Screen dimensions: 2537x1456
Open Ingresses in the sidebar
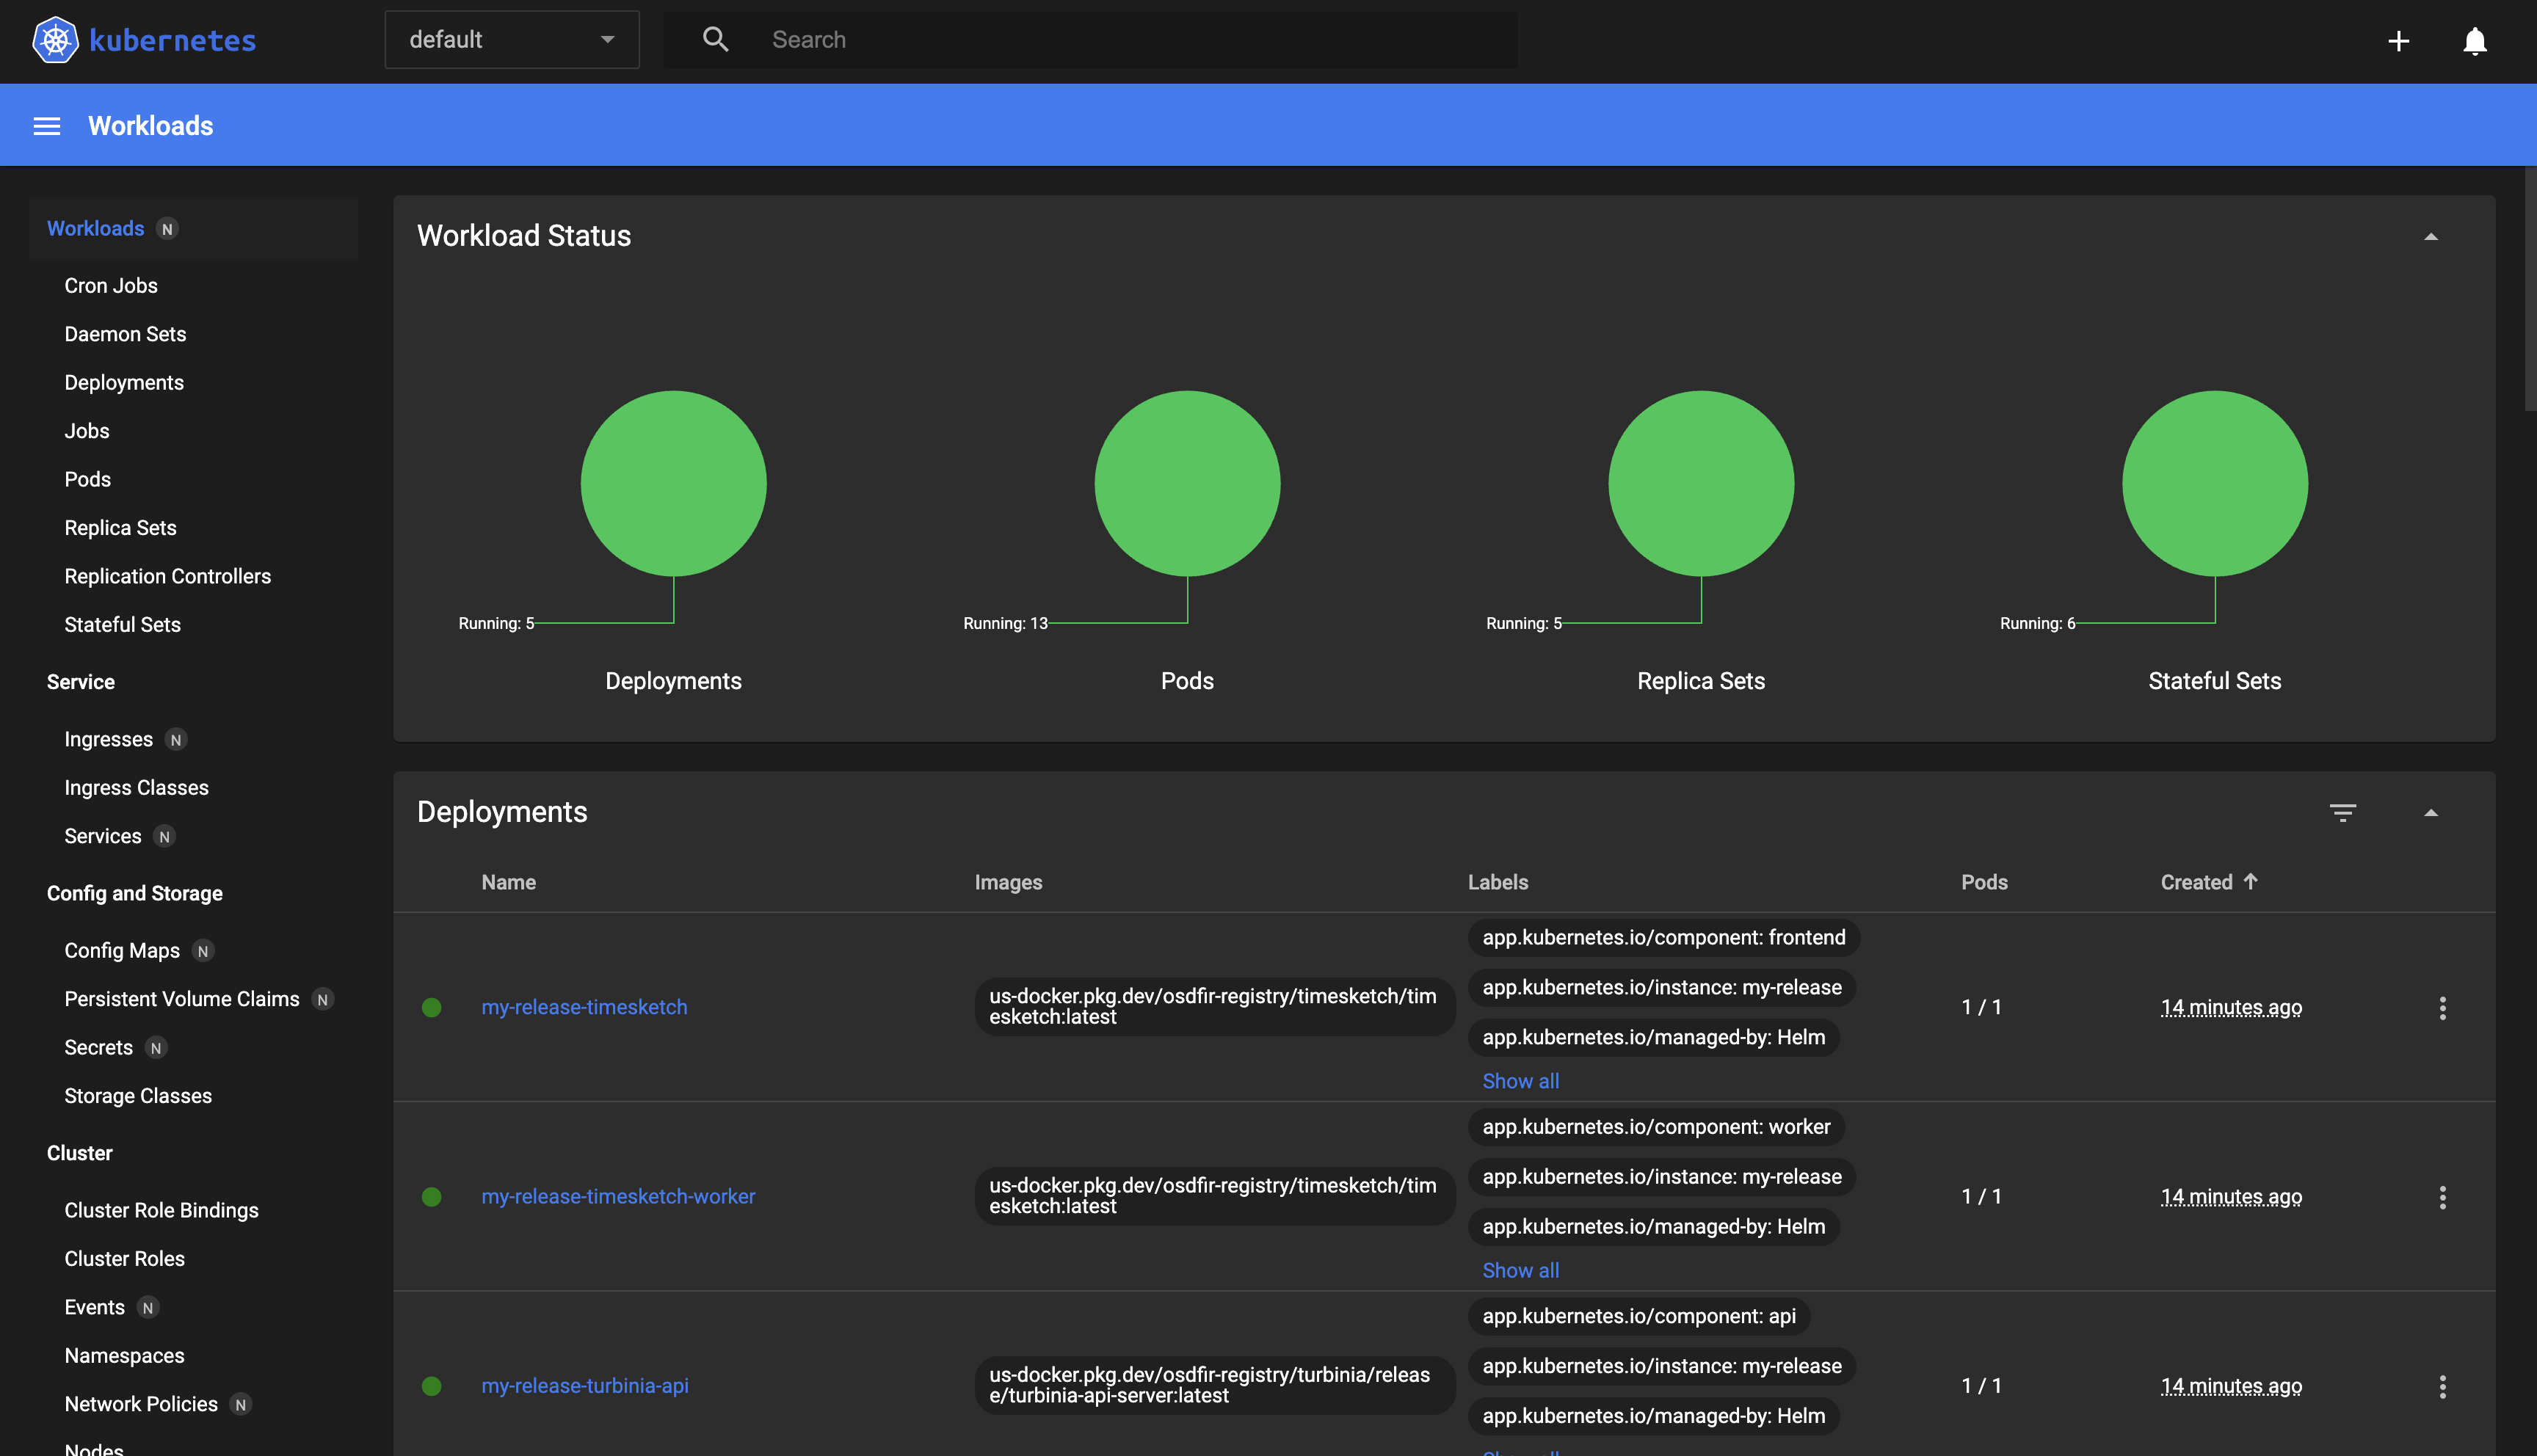pos(108,740)
